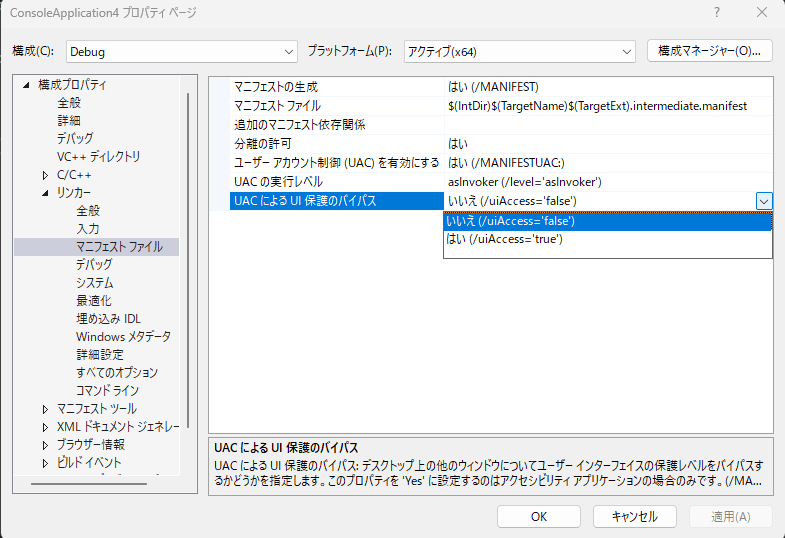Select マニフェスト ファイル in the tree

click(119, 247)
